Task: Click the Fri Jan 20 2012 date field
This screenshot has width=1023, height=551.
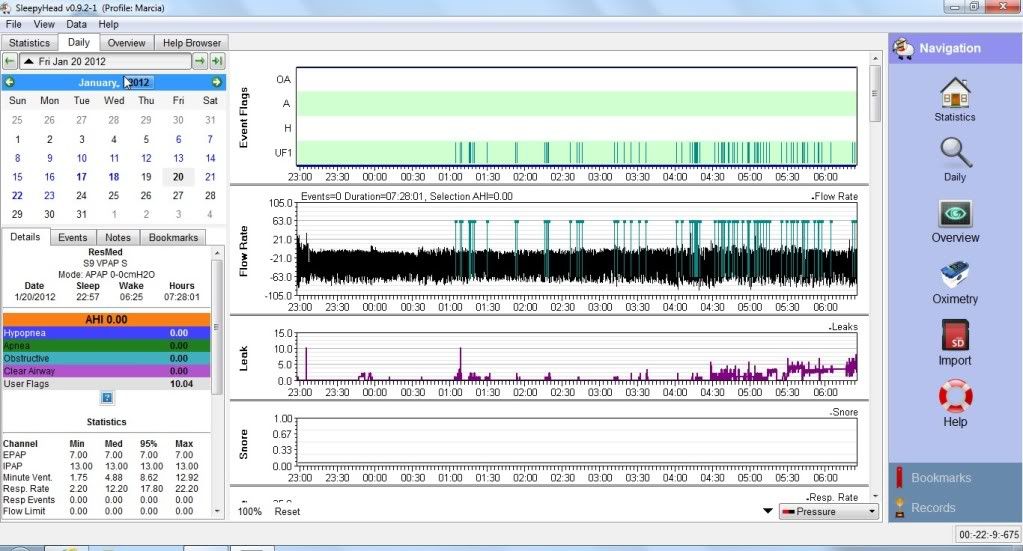Action: pyautogui.click(x=106, y=61)
